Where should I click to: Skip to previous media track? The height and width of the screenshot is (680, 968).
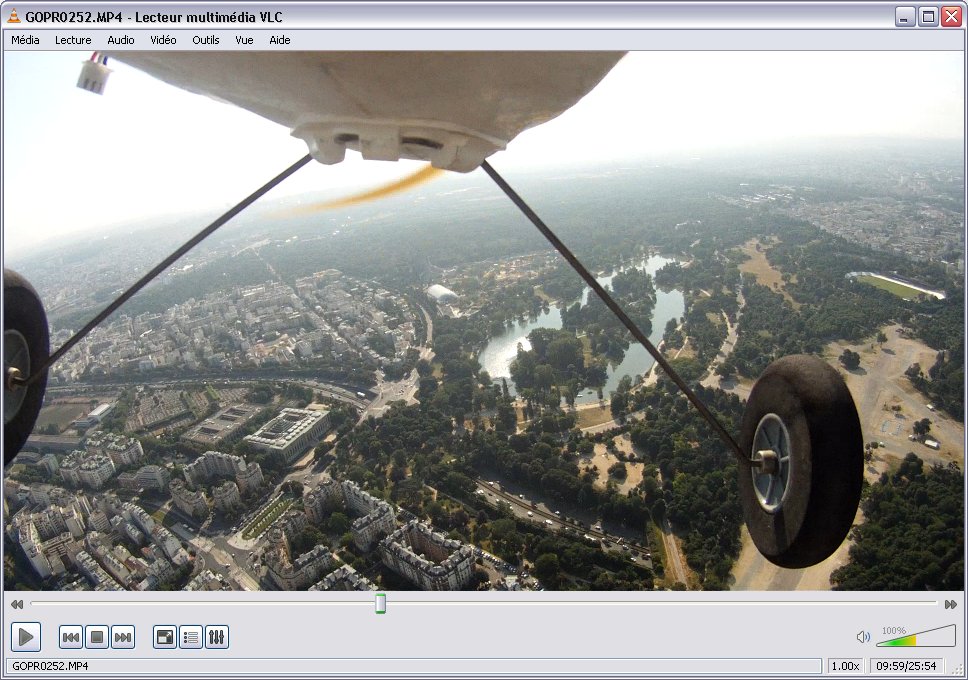click(x=71, y=637)
